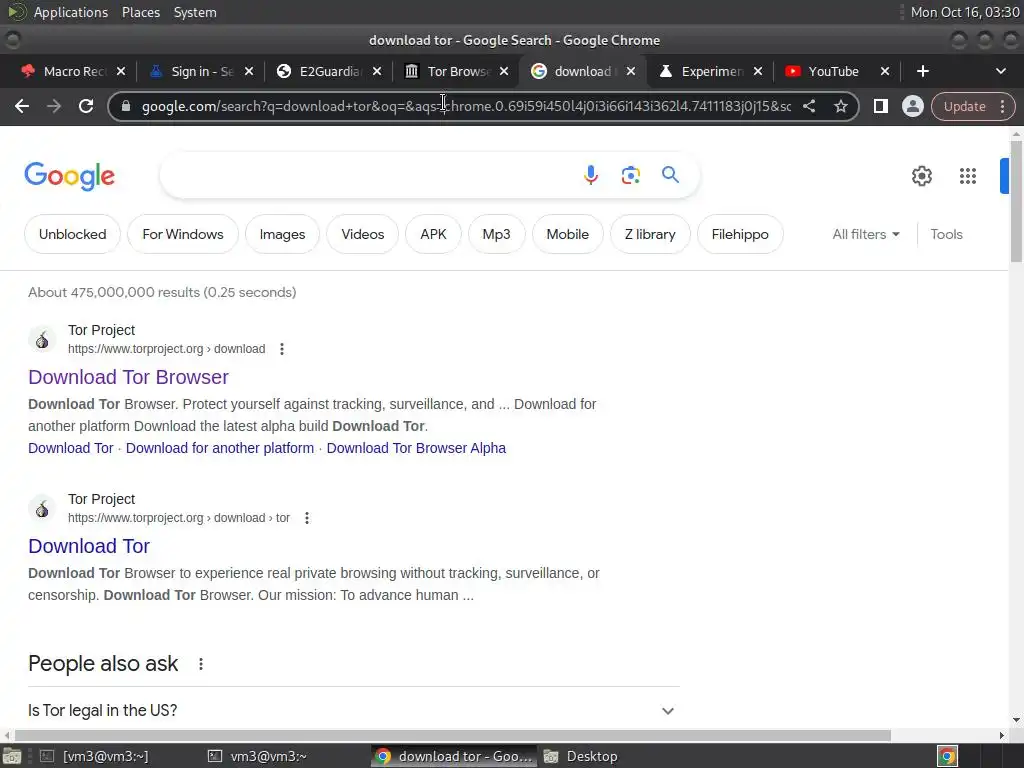Open the Download Tor result heading

(x=89, y=547)
